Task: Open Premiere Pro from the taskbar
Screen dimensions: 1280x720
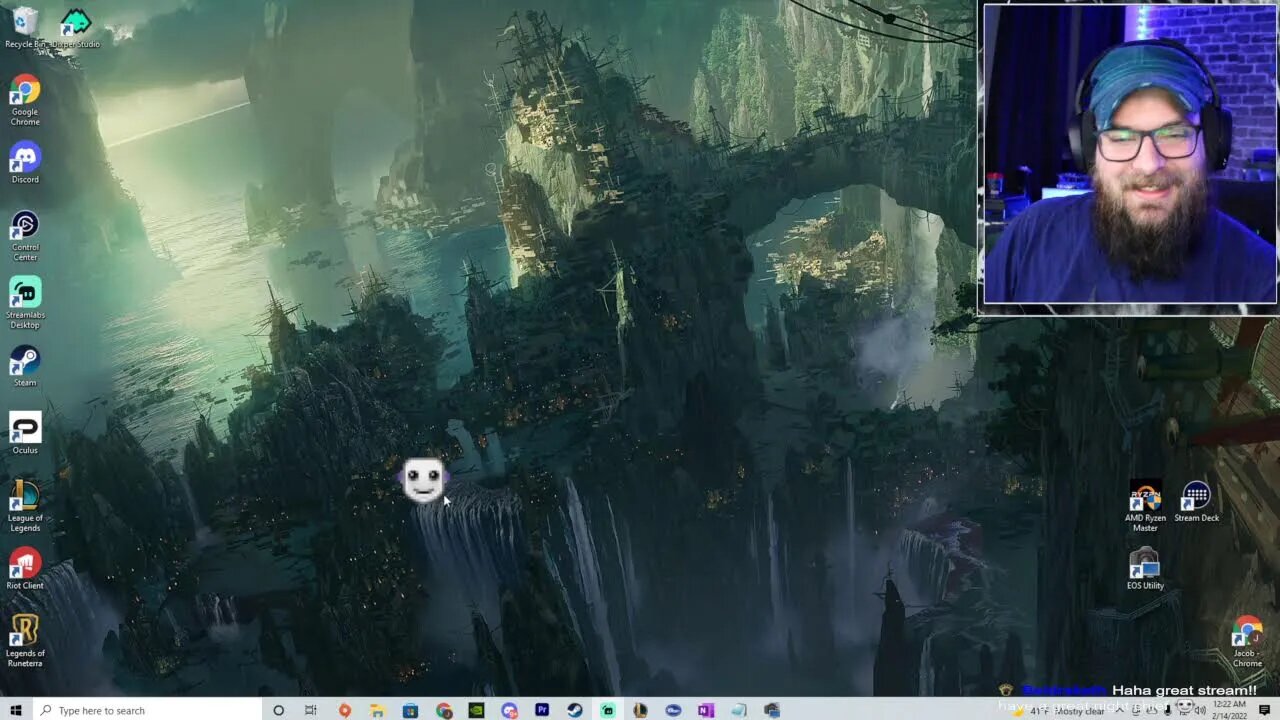Action: (542, 710)
